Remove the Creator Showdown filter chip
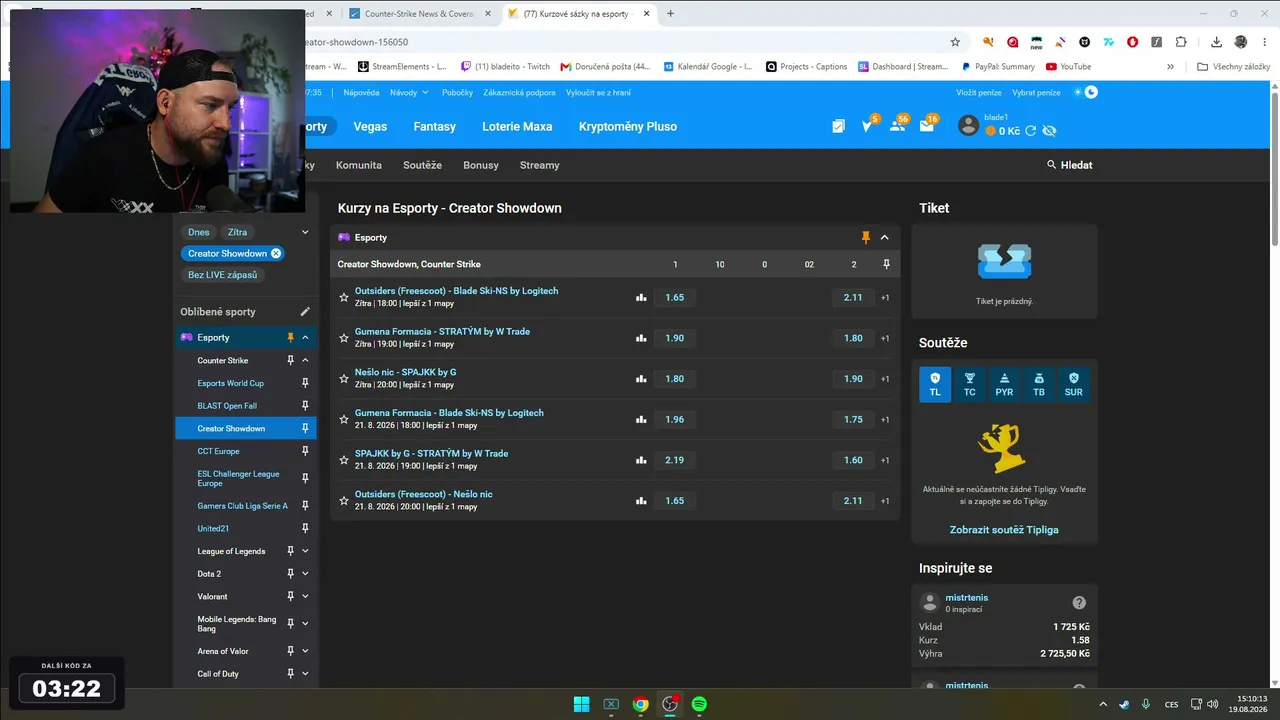Image resolution: width=1280 pixels, height=720 pixels. pos(276,253)
